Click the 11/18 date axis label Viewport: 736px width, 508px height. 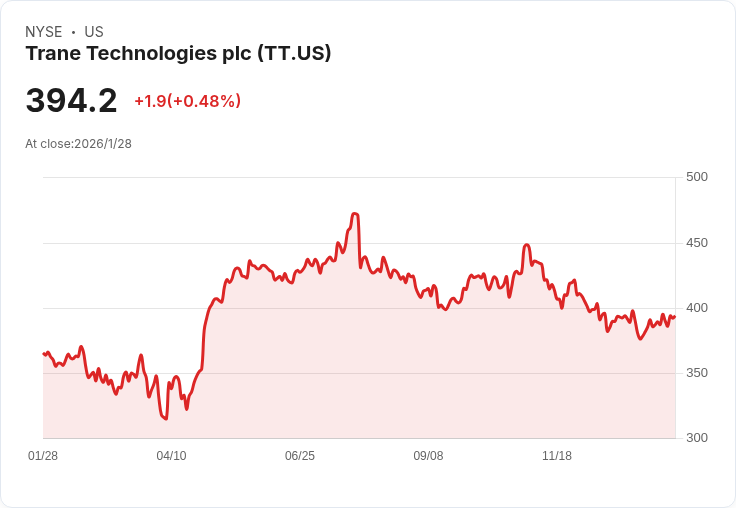[557, 455]
